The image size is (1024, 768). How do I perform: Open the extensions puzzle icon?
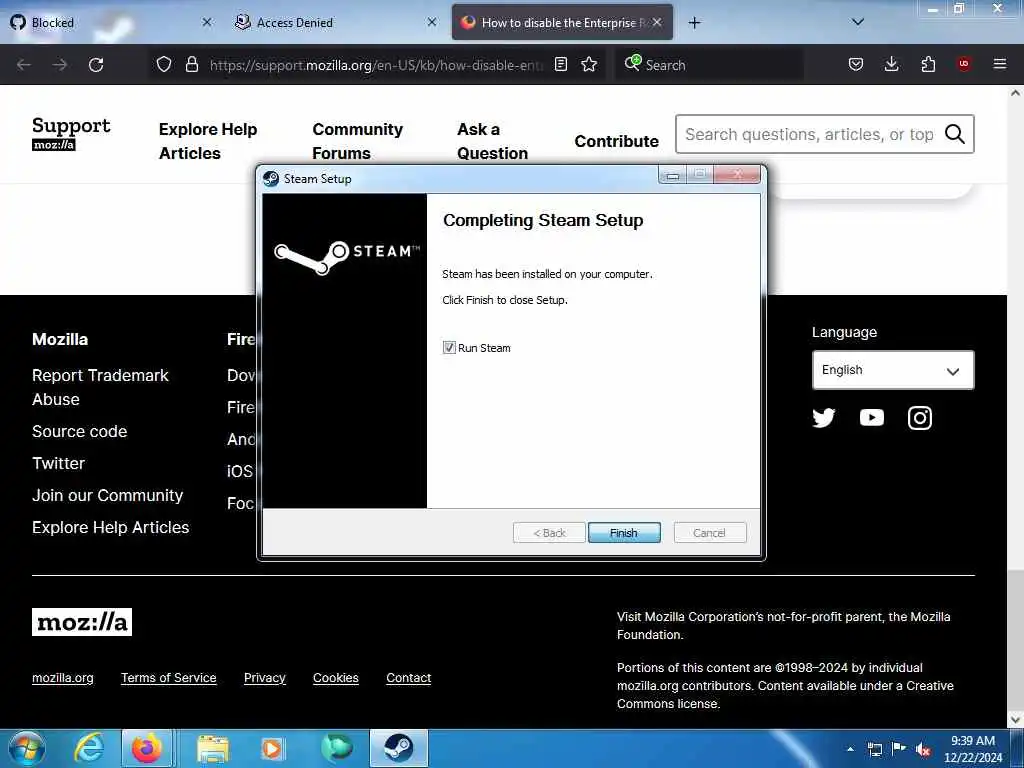928,64
